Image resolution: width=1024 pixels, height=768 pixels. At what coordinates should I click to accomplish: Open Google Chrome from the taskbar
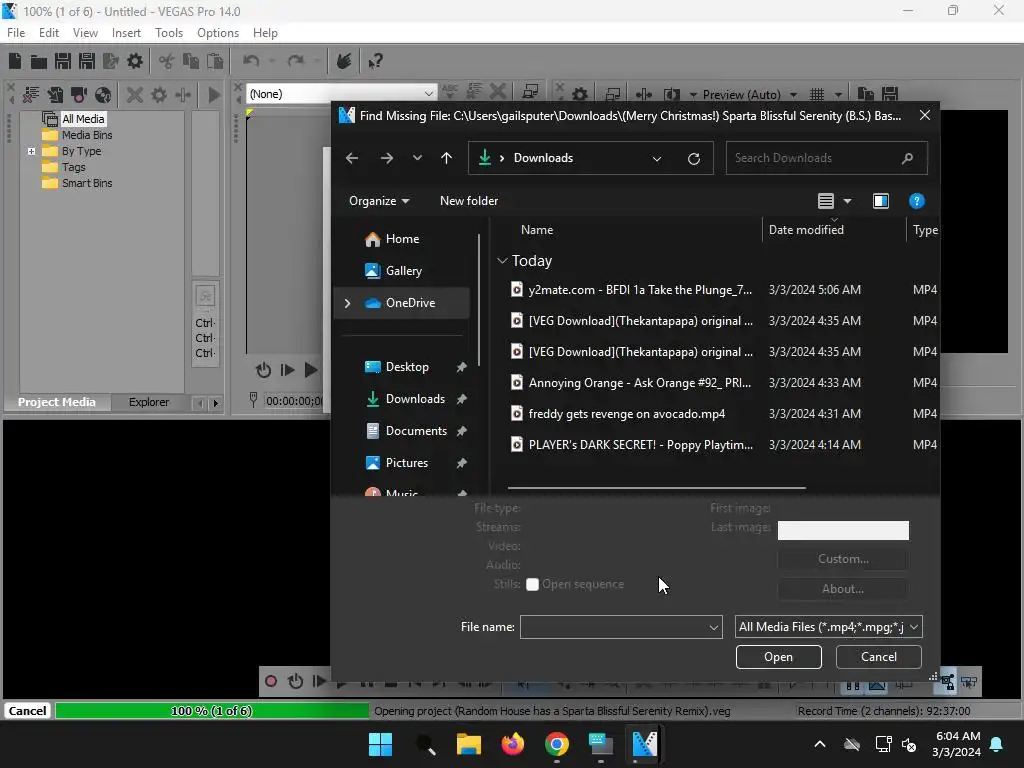556,744
